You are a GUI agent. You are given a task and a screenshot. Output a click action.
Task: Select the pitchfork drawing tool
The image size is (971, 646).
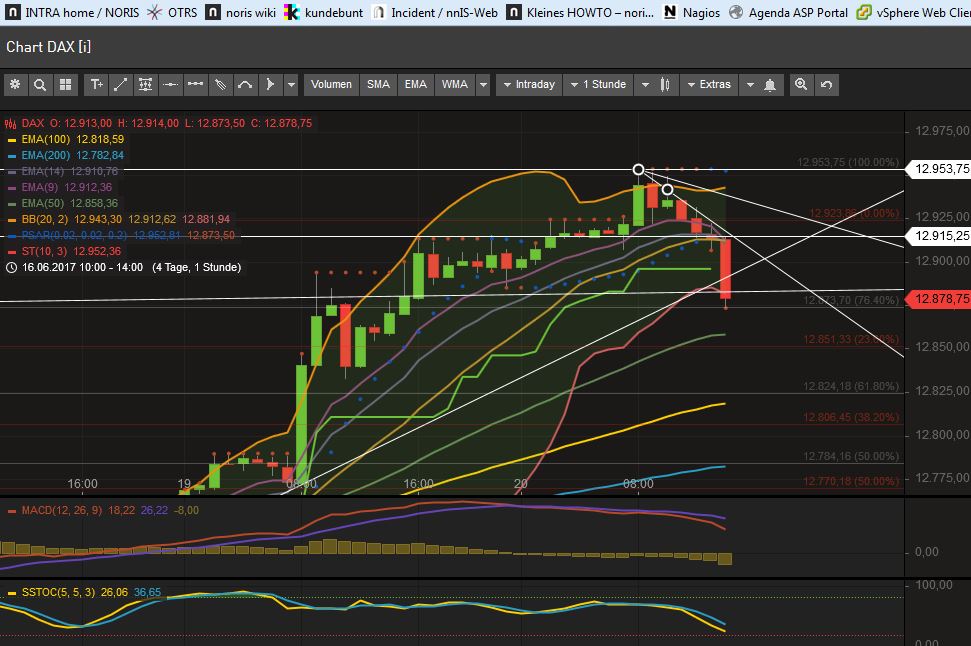220,85
